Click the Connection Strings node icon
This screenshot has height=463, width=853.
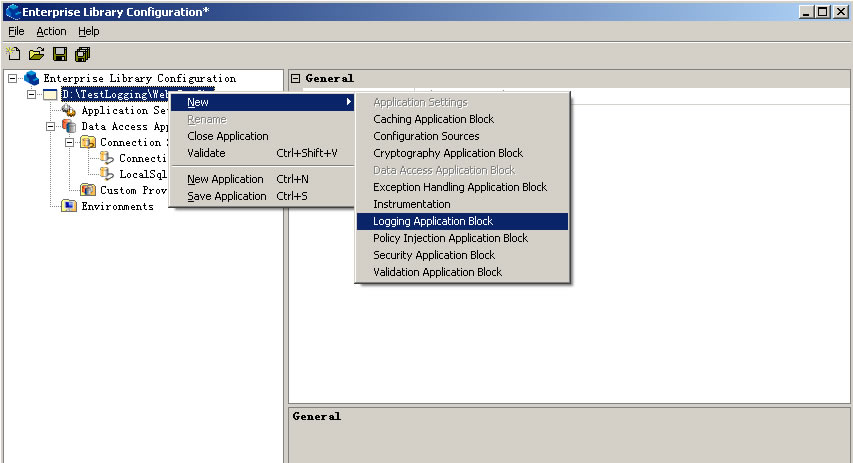tap(88, 143)
